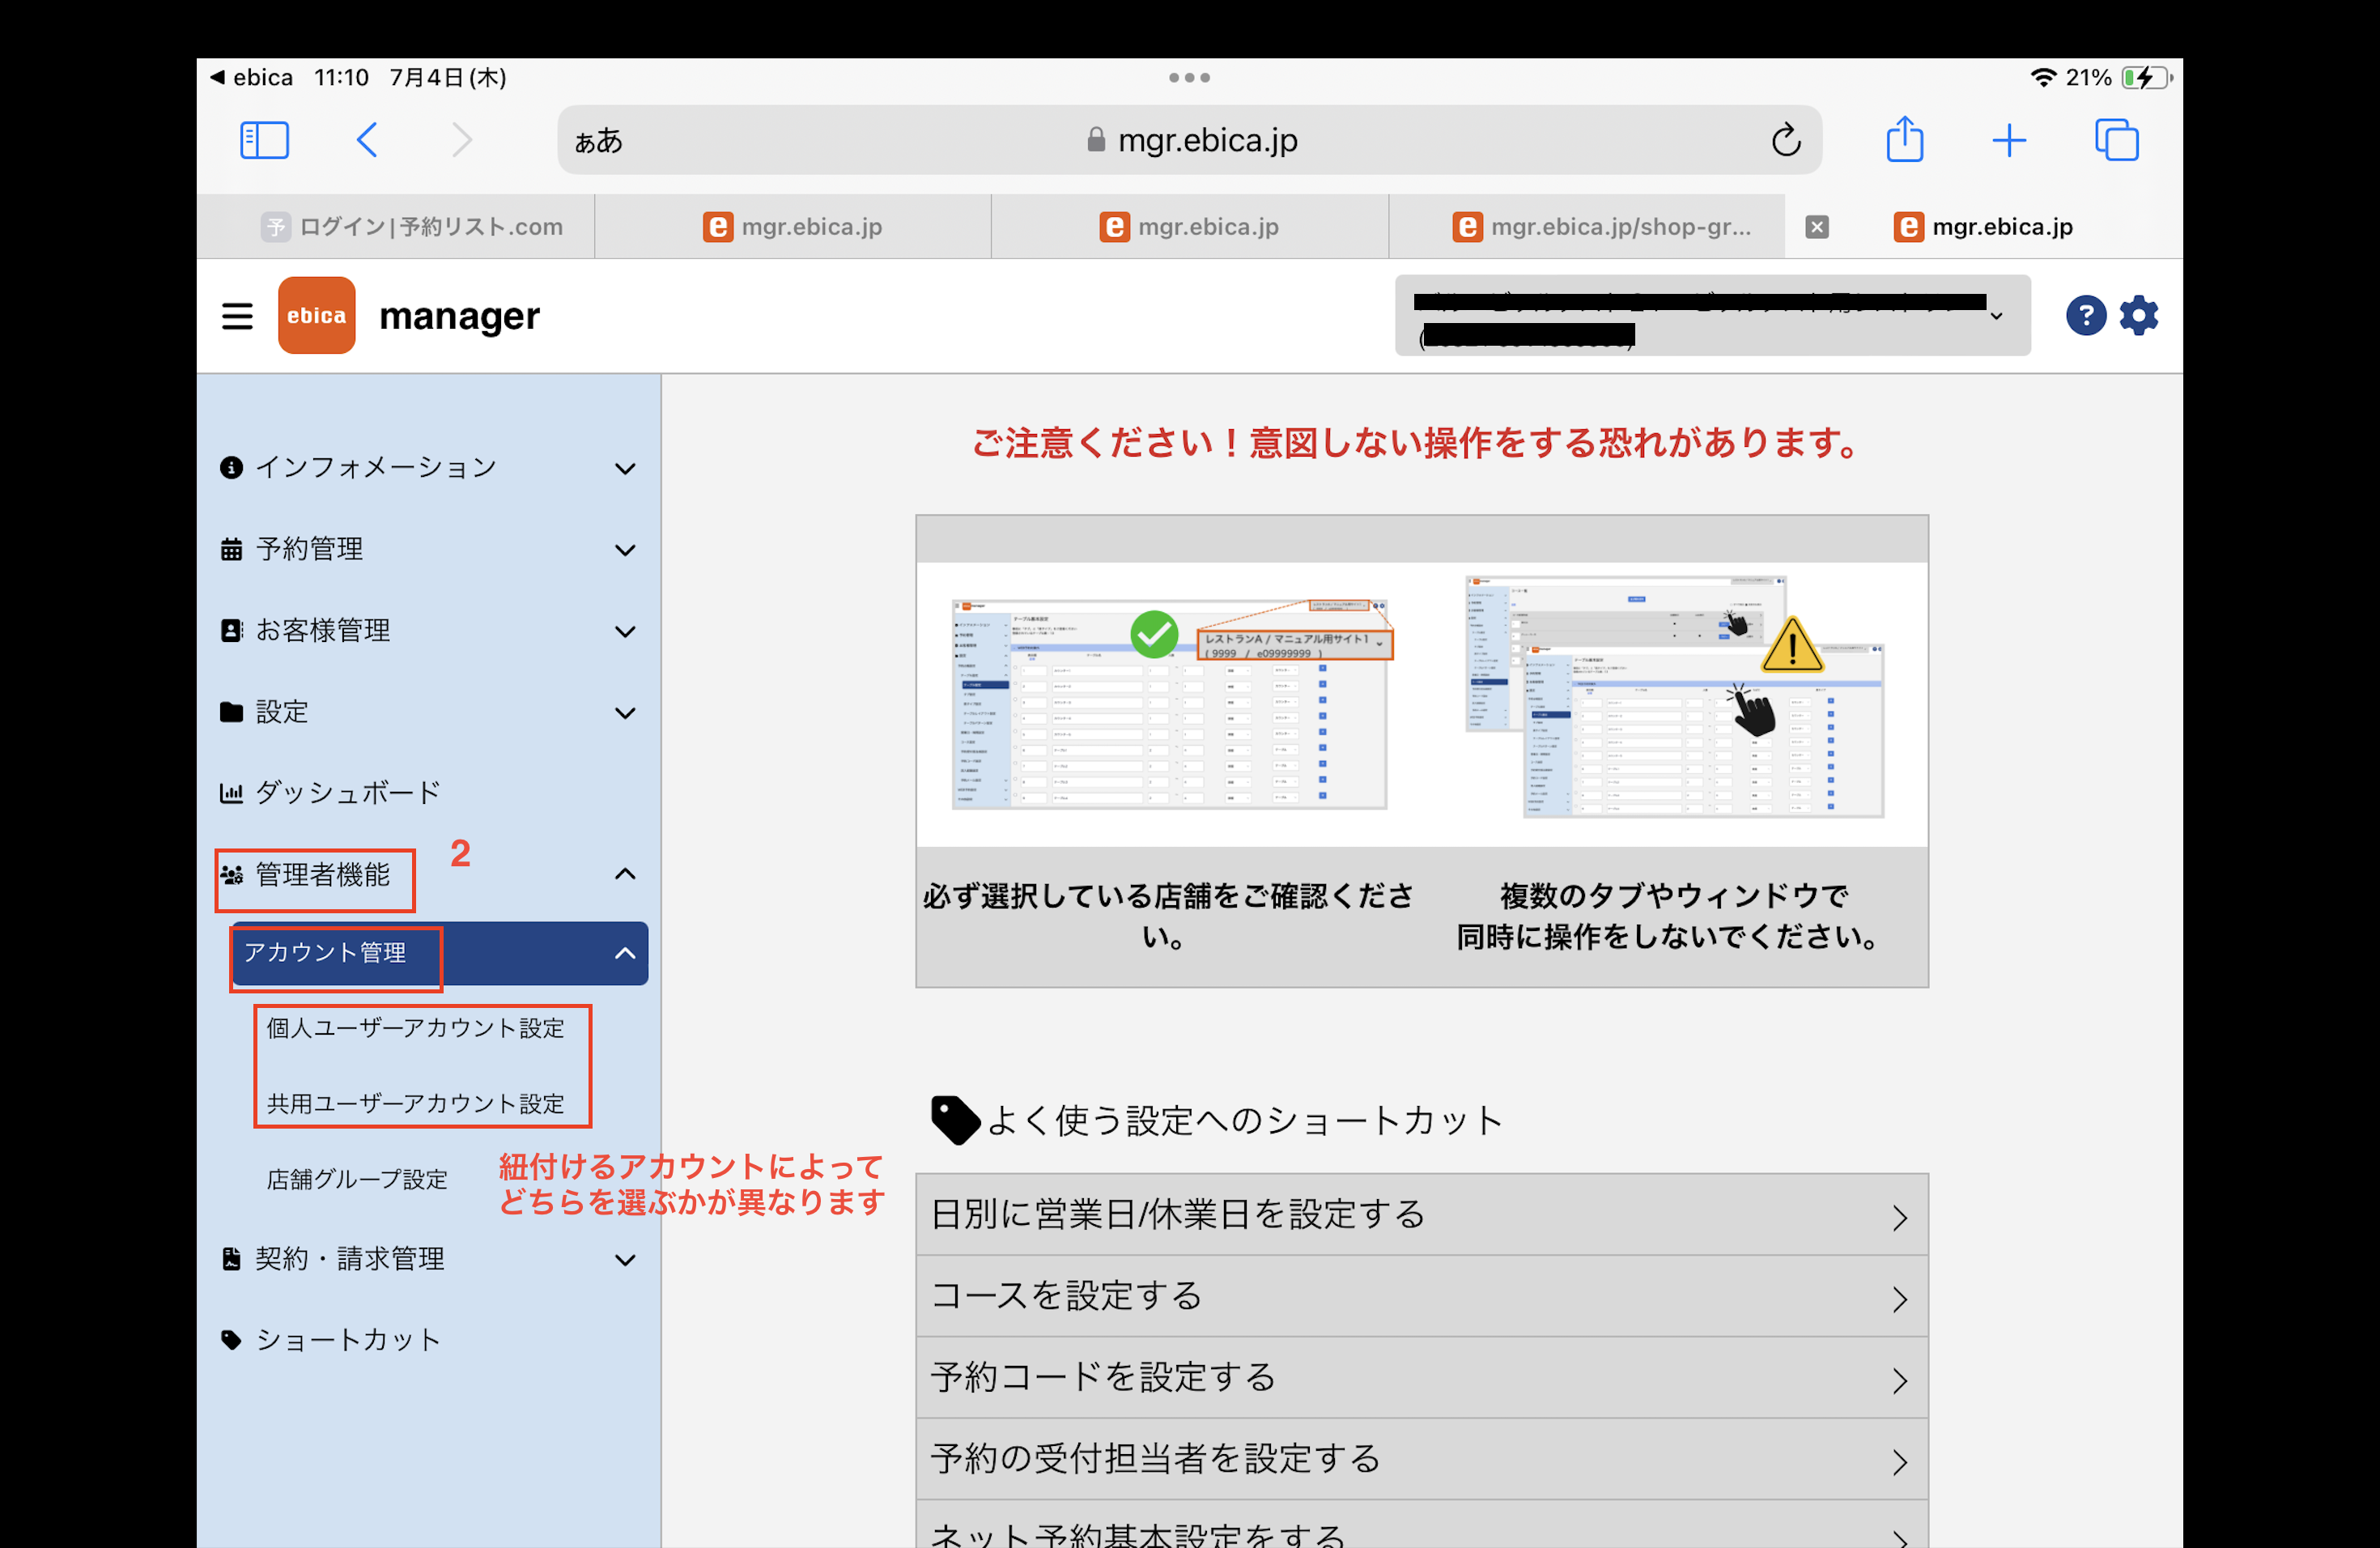The height and width of the screenshot is (1548, 2380).
Task: Open the settings gear icon
Action: pos(2139,316)
